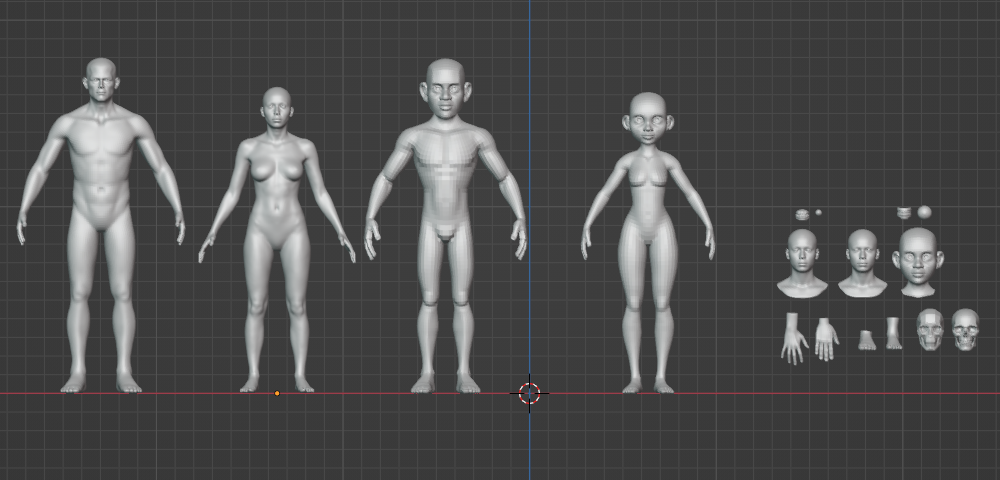Select the realistic skull model at far right
The image size is (1000, 480).
(965, 330)
